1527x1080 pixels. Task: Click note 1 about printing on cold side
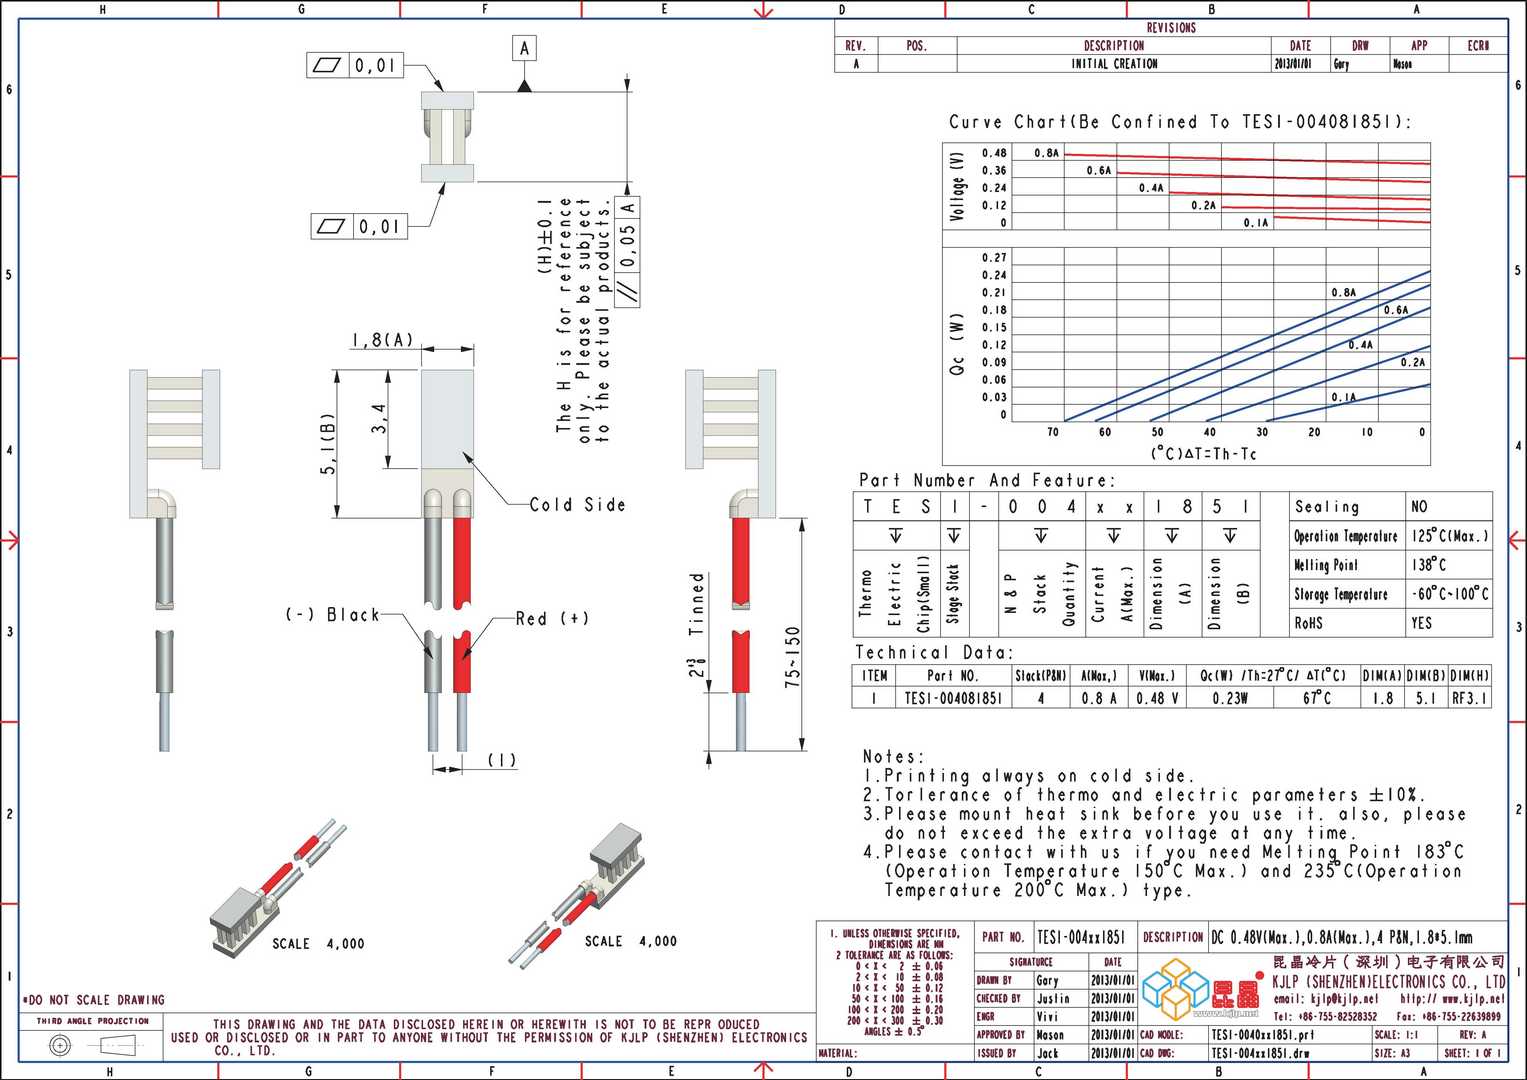(1029, 775)
